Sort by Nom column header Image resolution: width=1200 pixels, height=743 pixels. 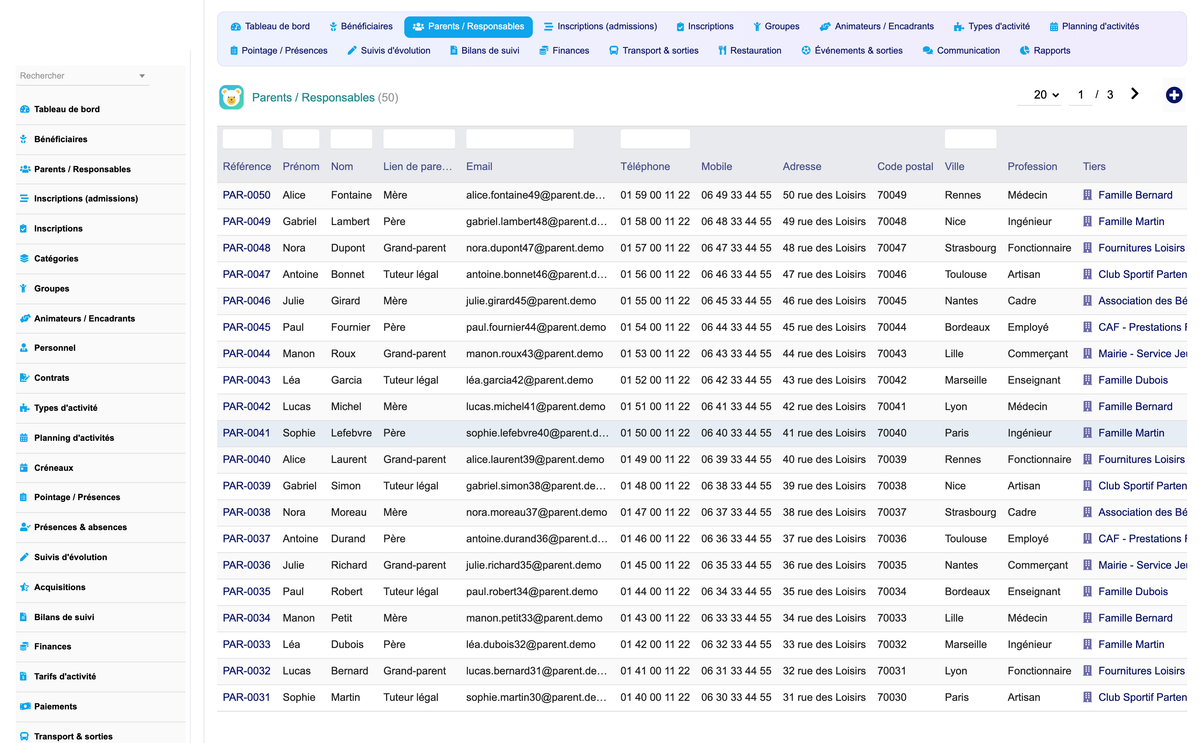[x=342, y=166]
